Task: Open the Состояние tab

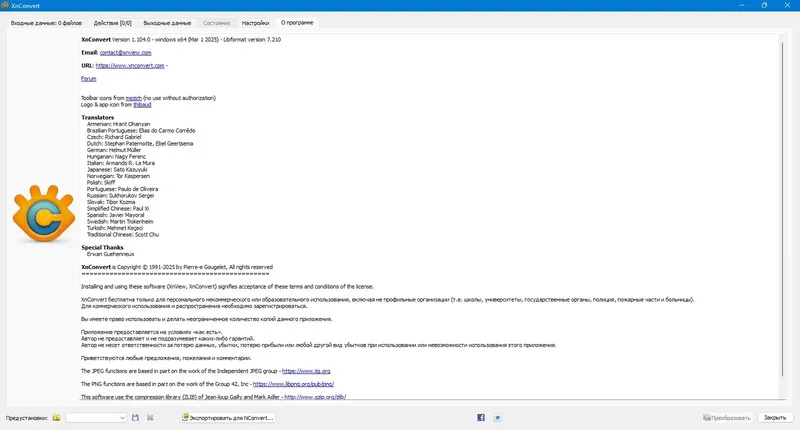Action: point(216,23)
